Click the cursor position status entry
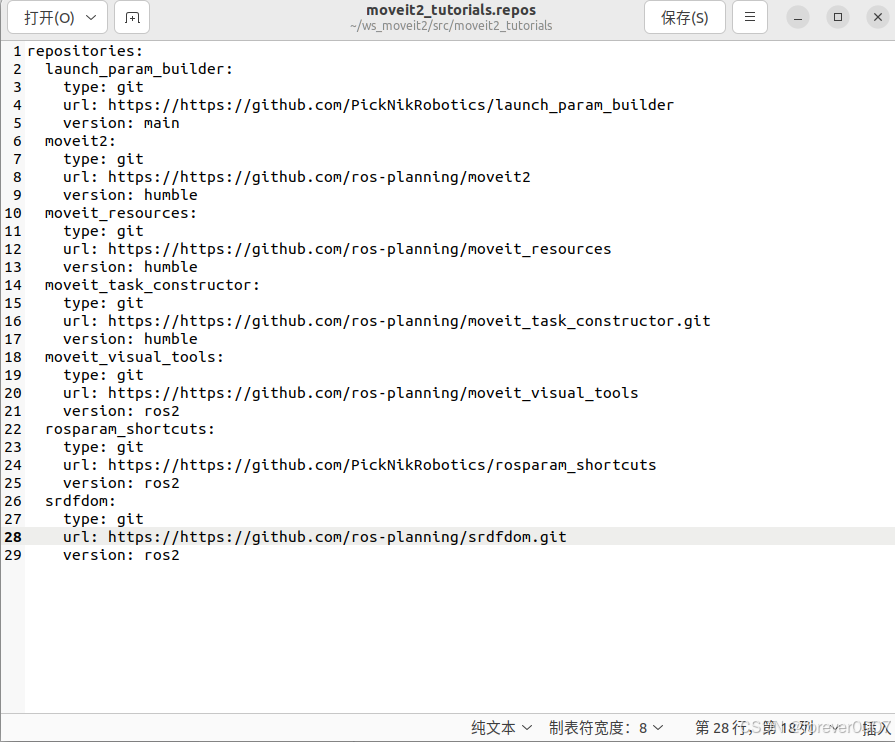Image resolution: width=895 pixels, height=742 pixels. 755,728
